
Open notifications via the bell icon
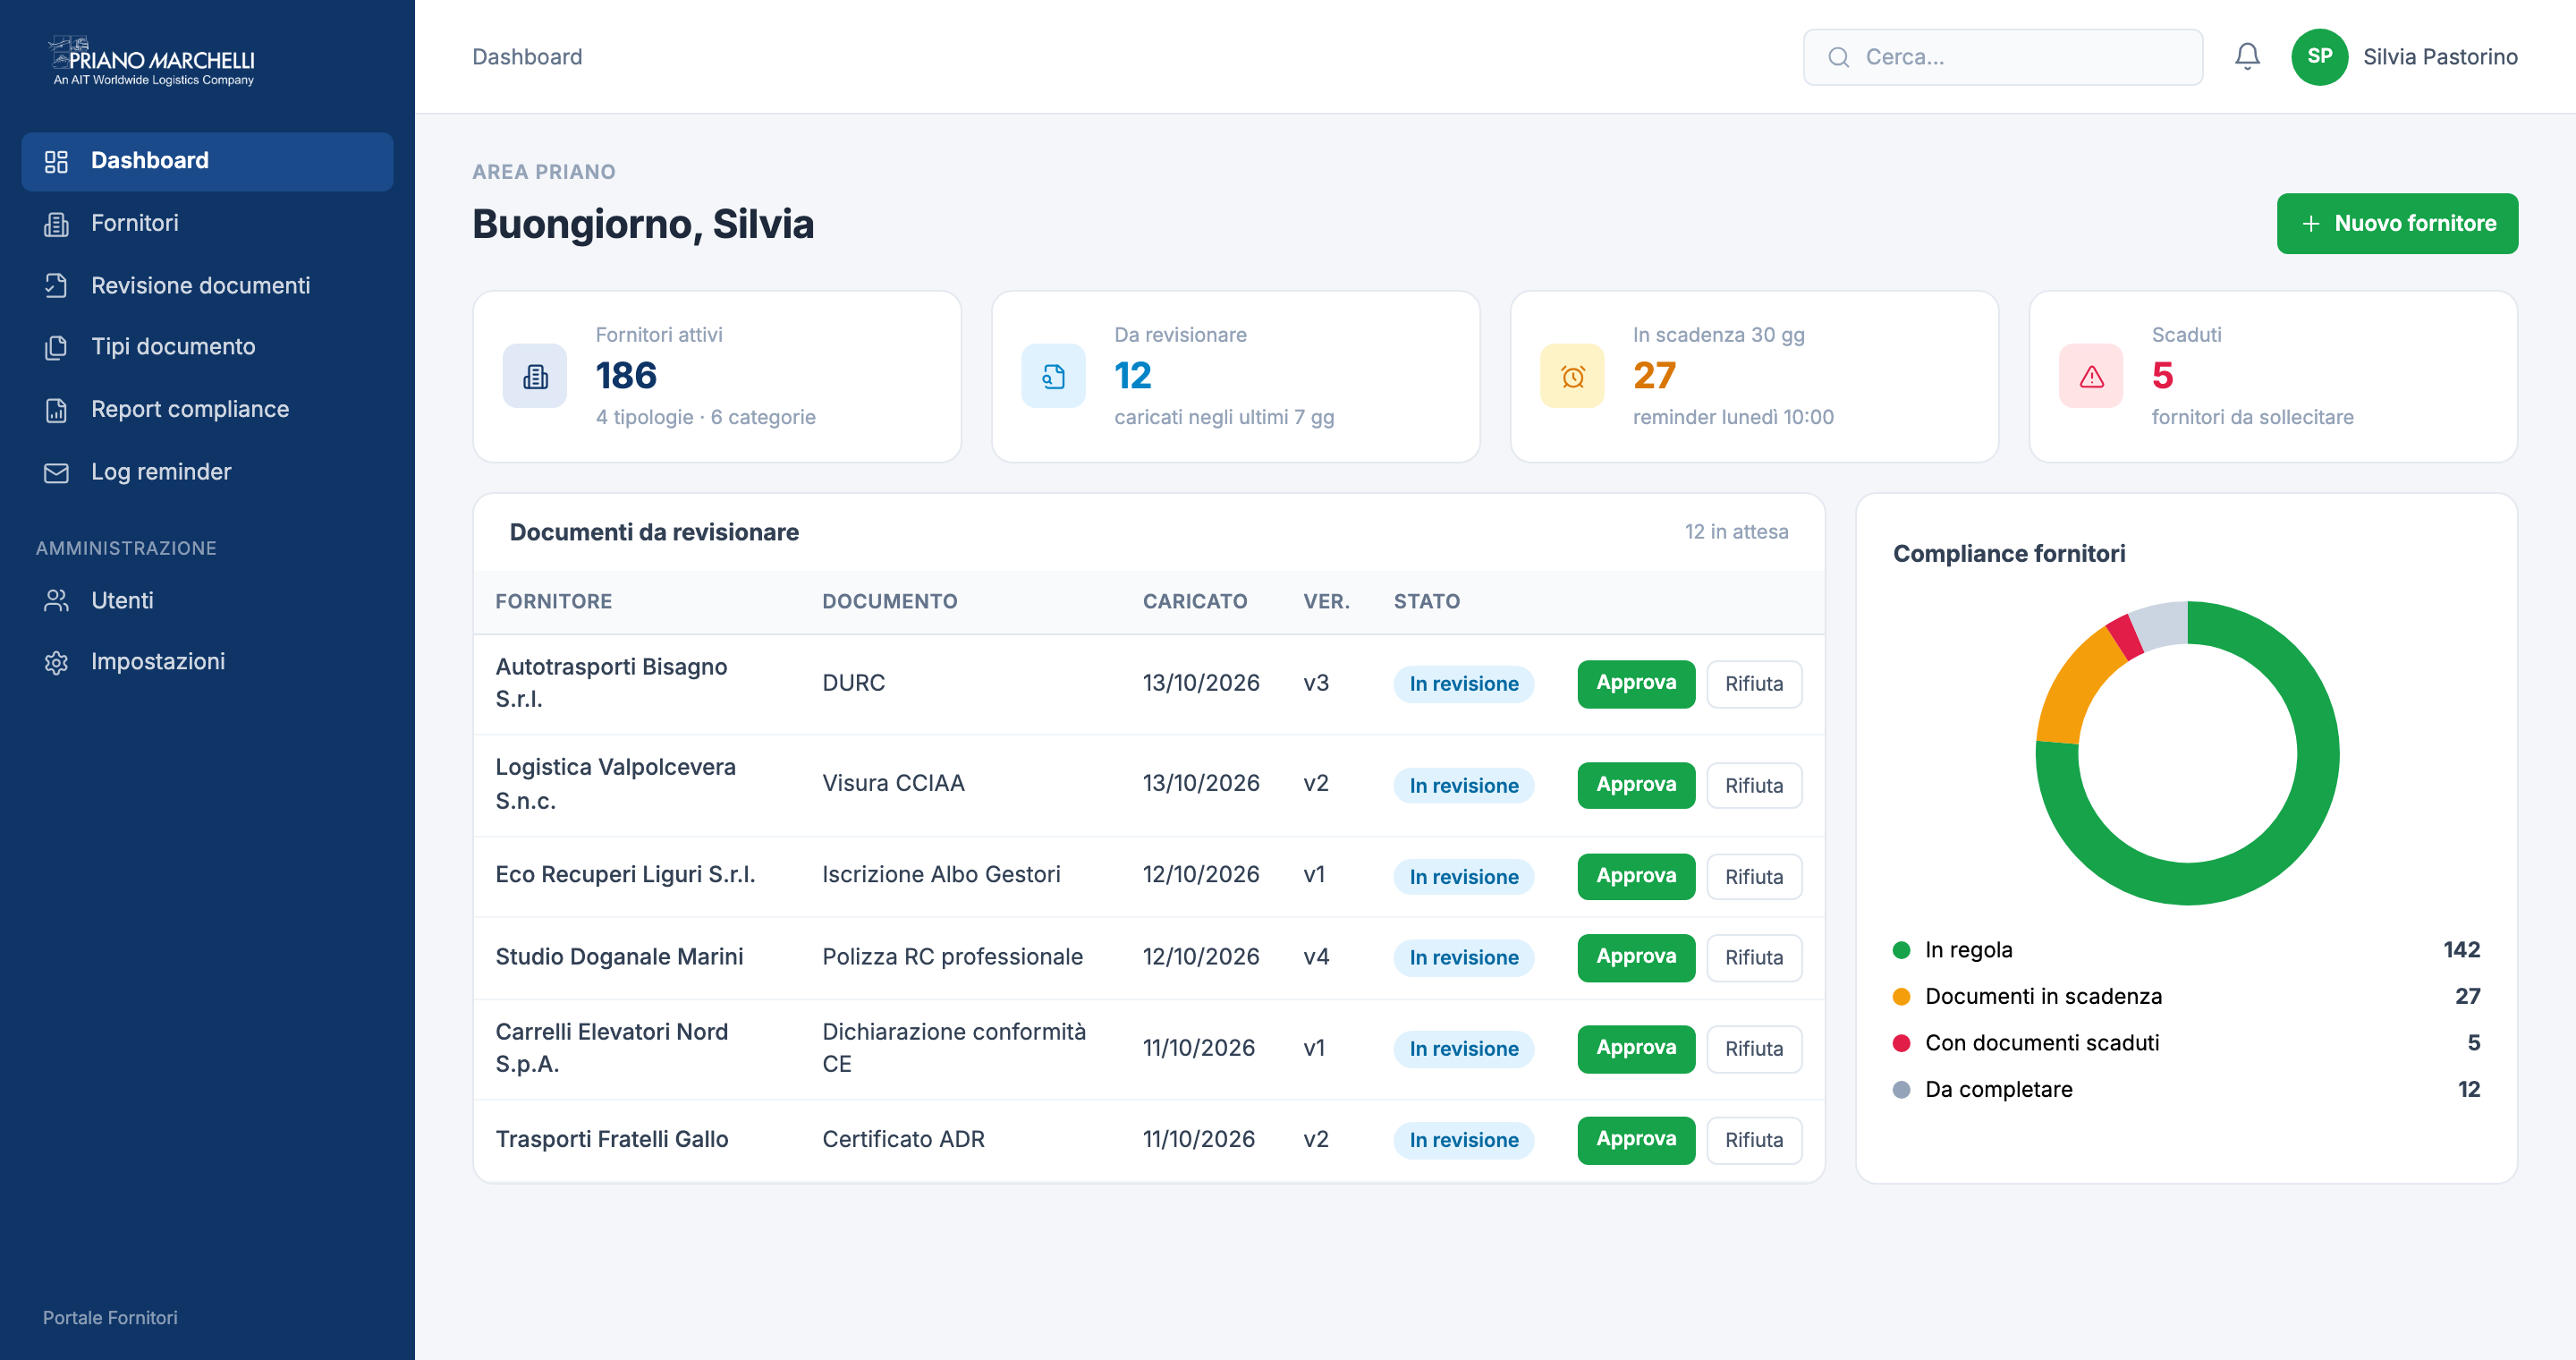pyautogui.click(x=2247, y=57)
